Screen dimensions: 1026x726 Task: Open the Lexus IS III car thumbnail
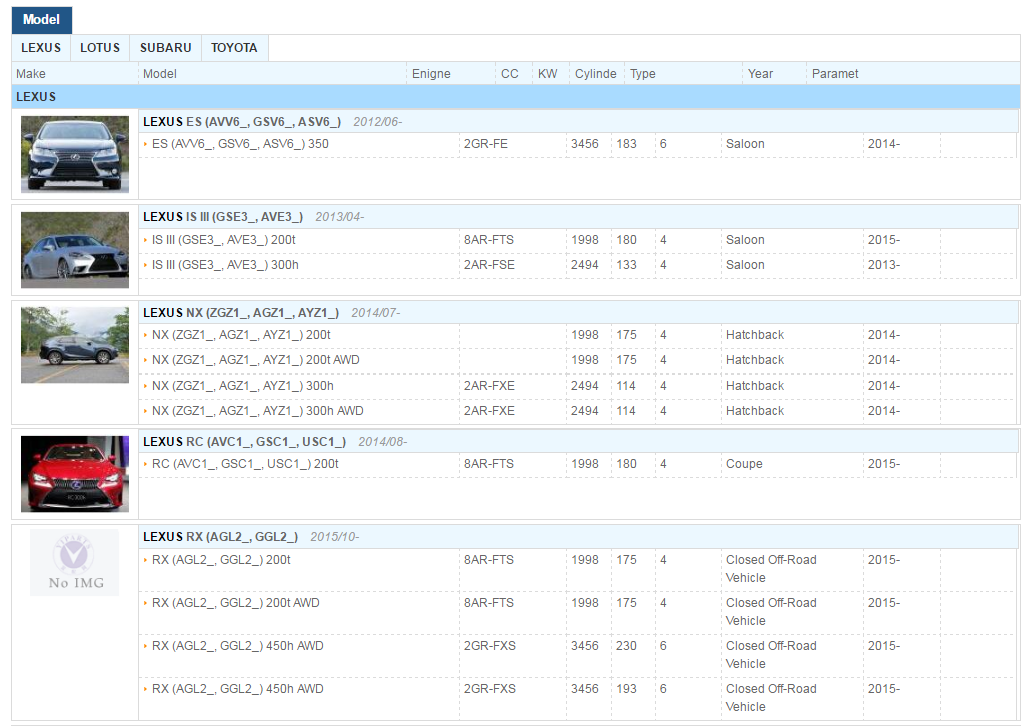tap(75, 250)
